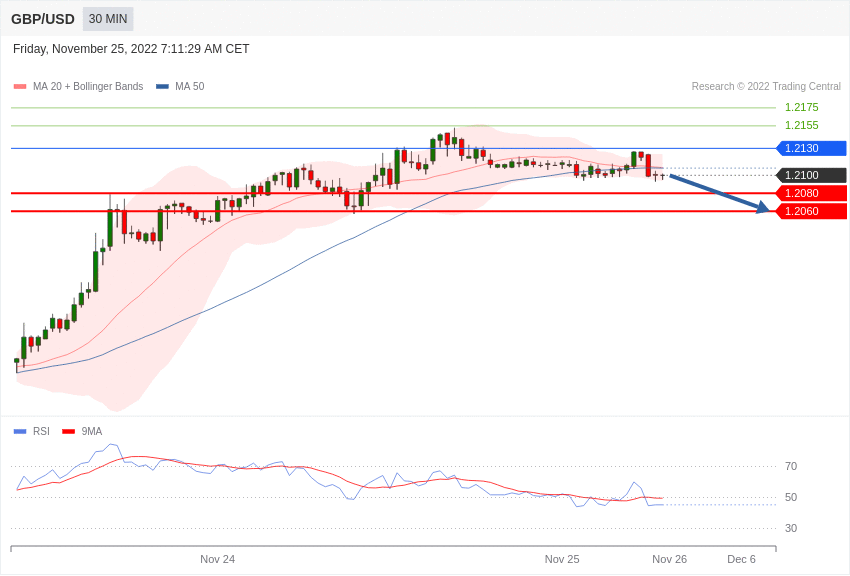Click the RSI 50 level label
This screenshot has width=850, height=576.
click(791, 497)
